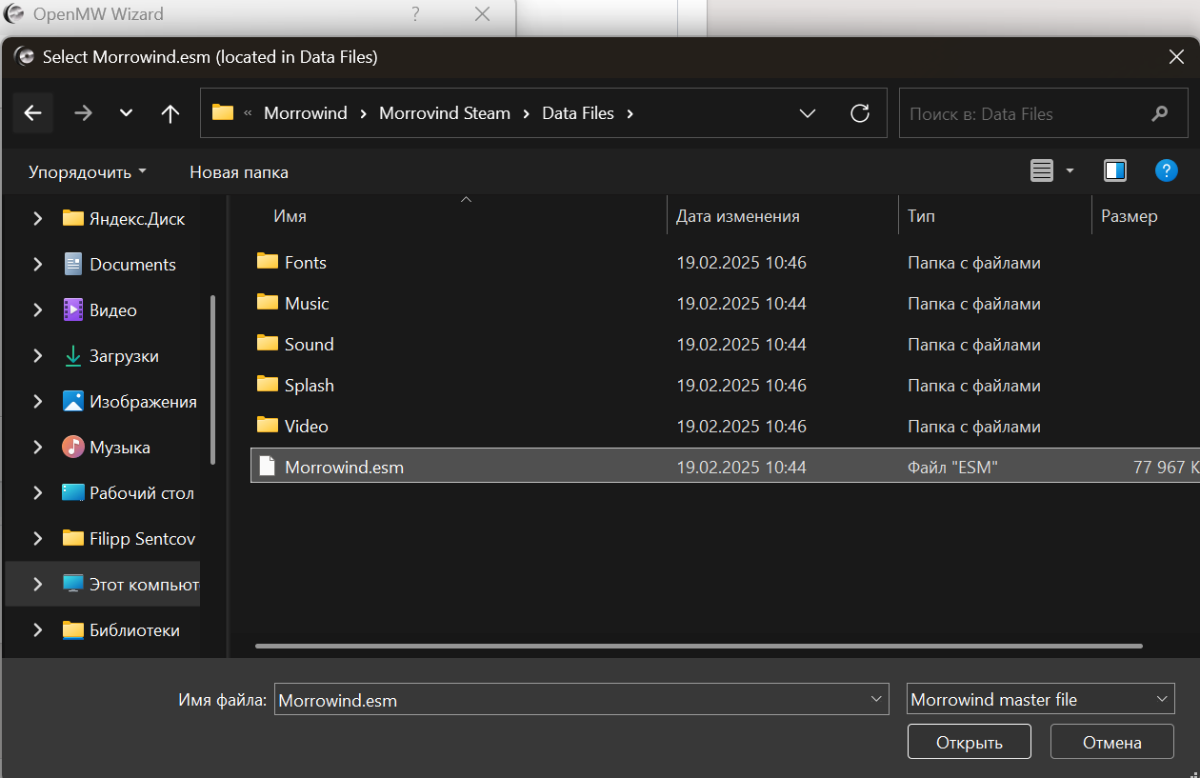Sort files by Дата изменения column

point(738,216)
